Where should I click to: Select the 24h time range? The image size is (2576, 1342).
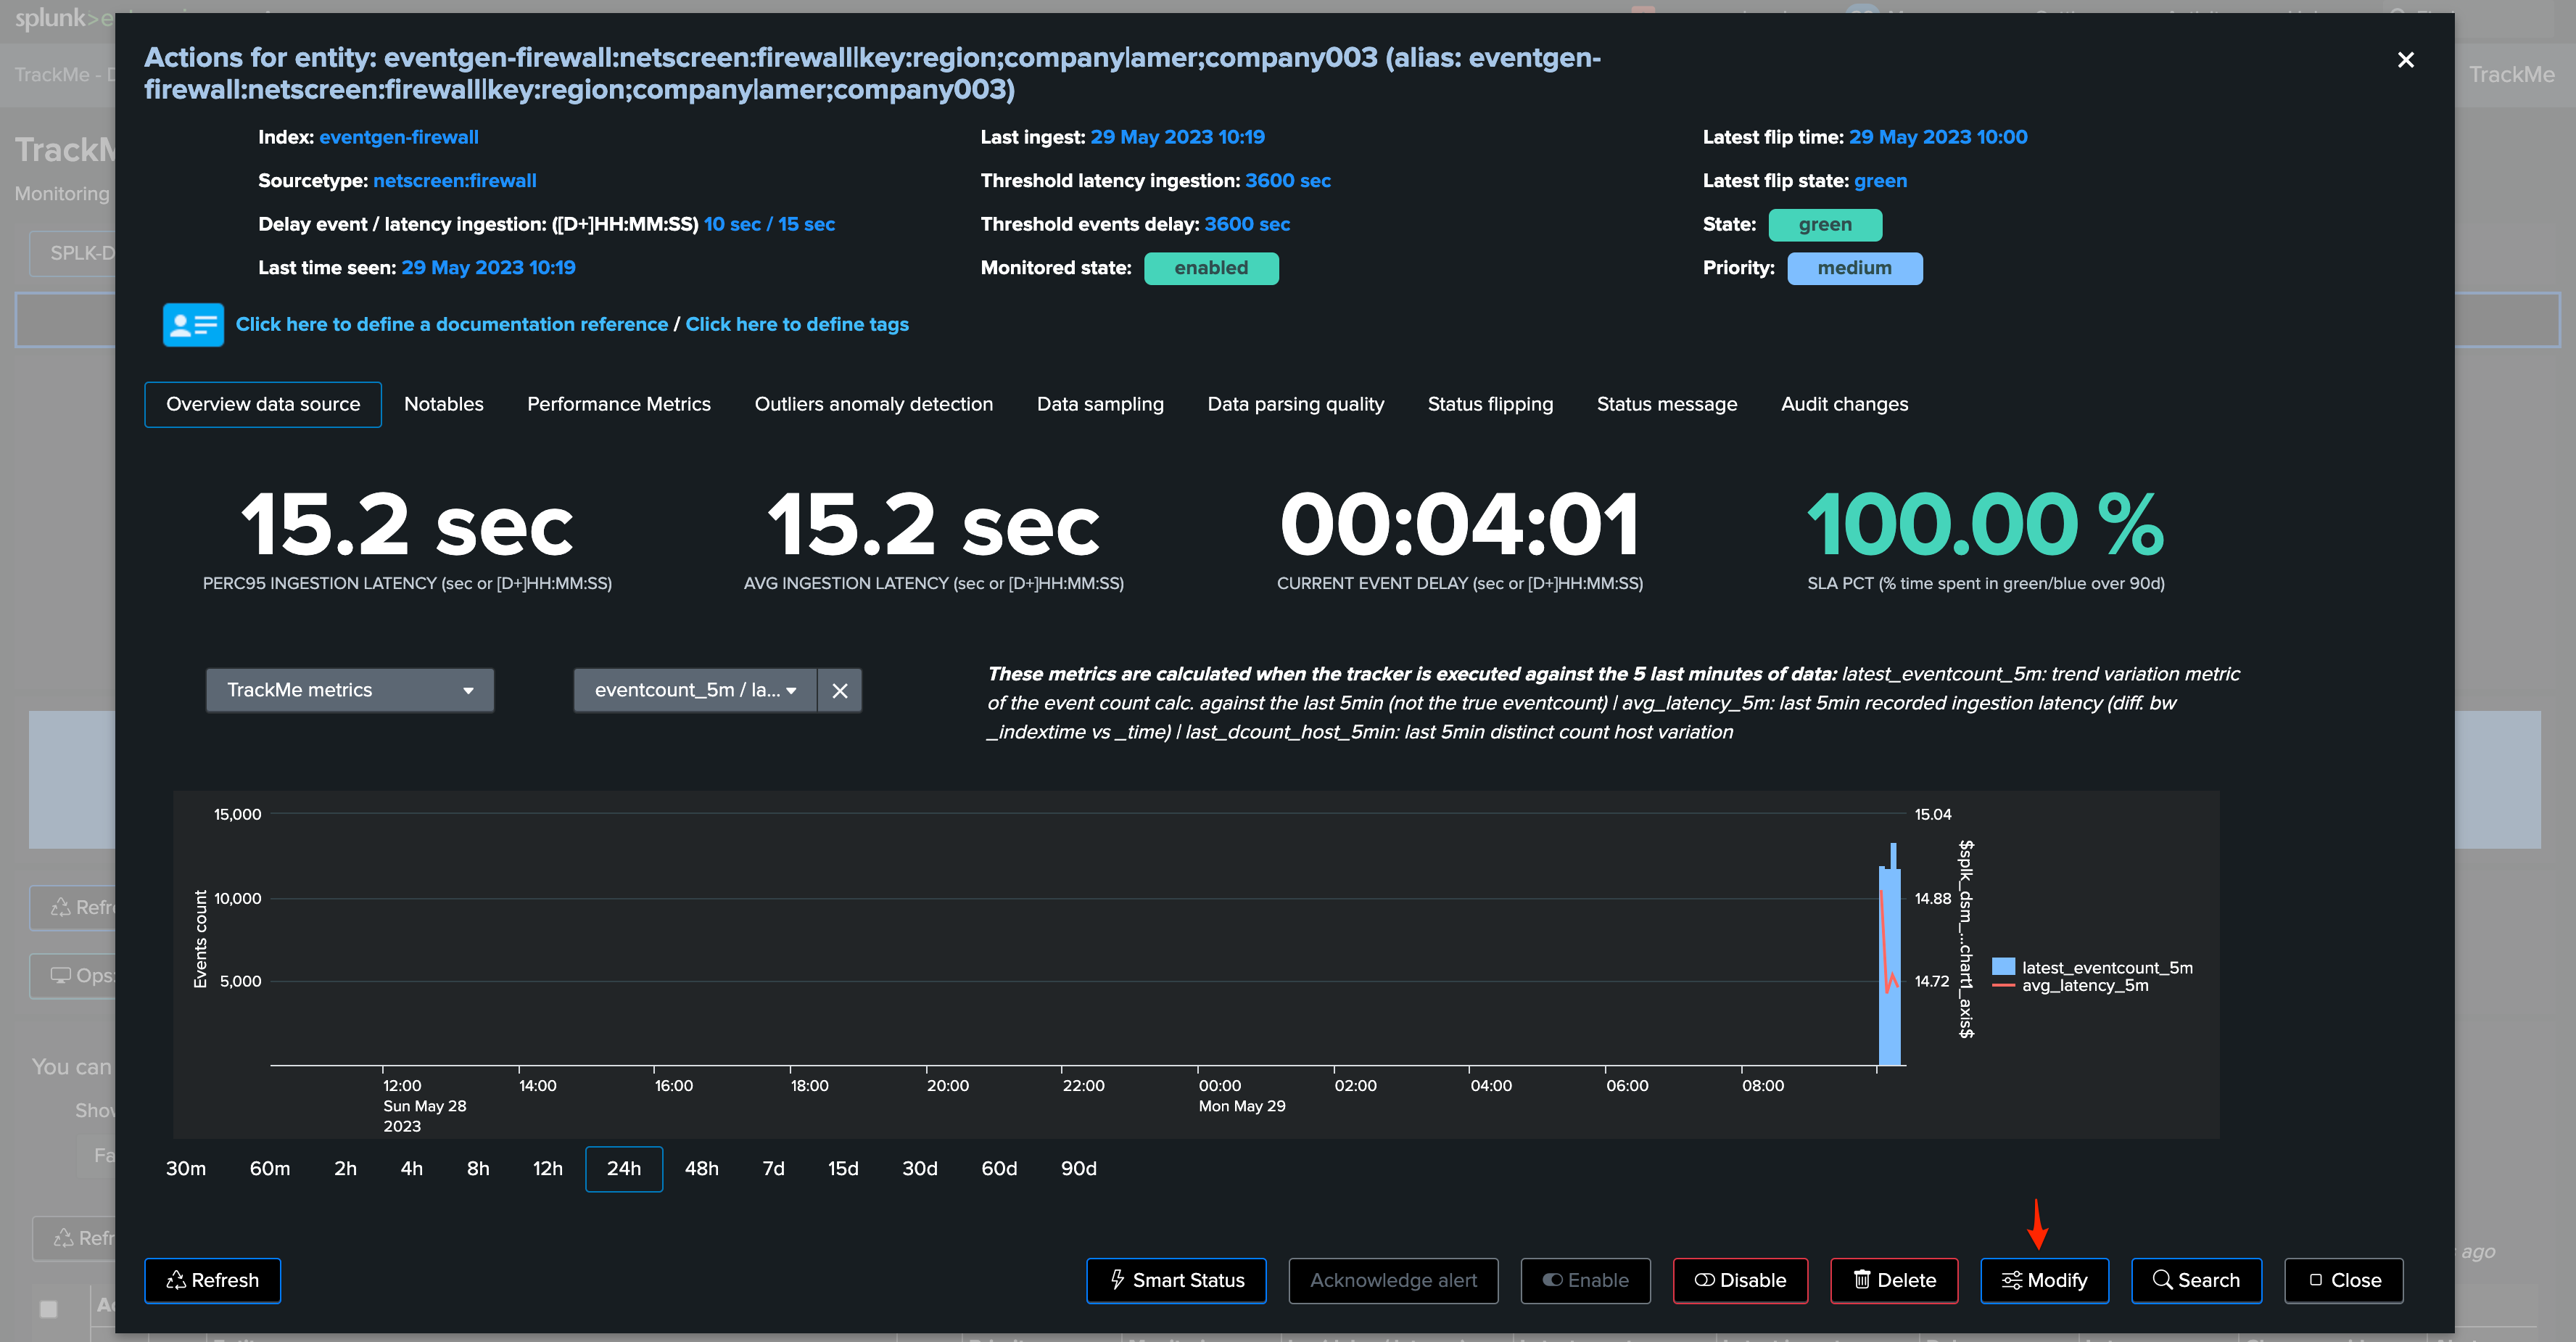(623, 1168)
